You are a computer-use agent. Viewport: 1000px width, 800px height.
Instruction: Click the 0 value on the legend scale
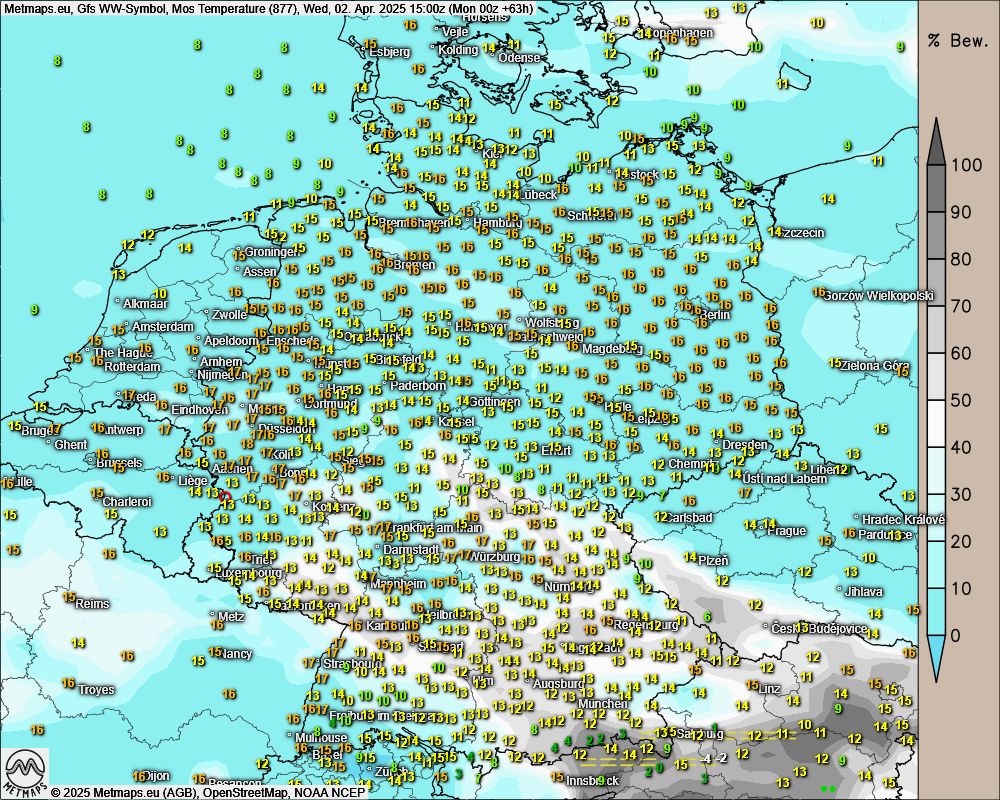956,635
